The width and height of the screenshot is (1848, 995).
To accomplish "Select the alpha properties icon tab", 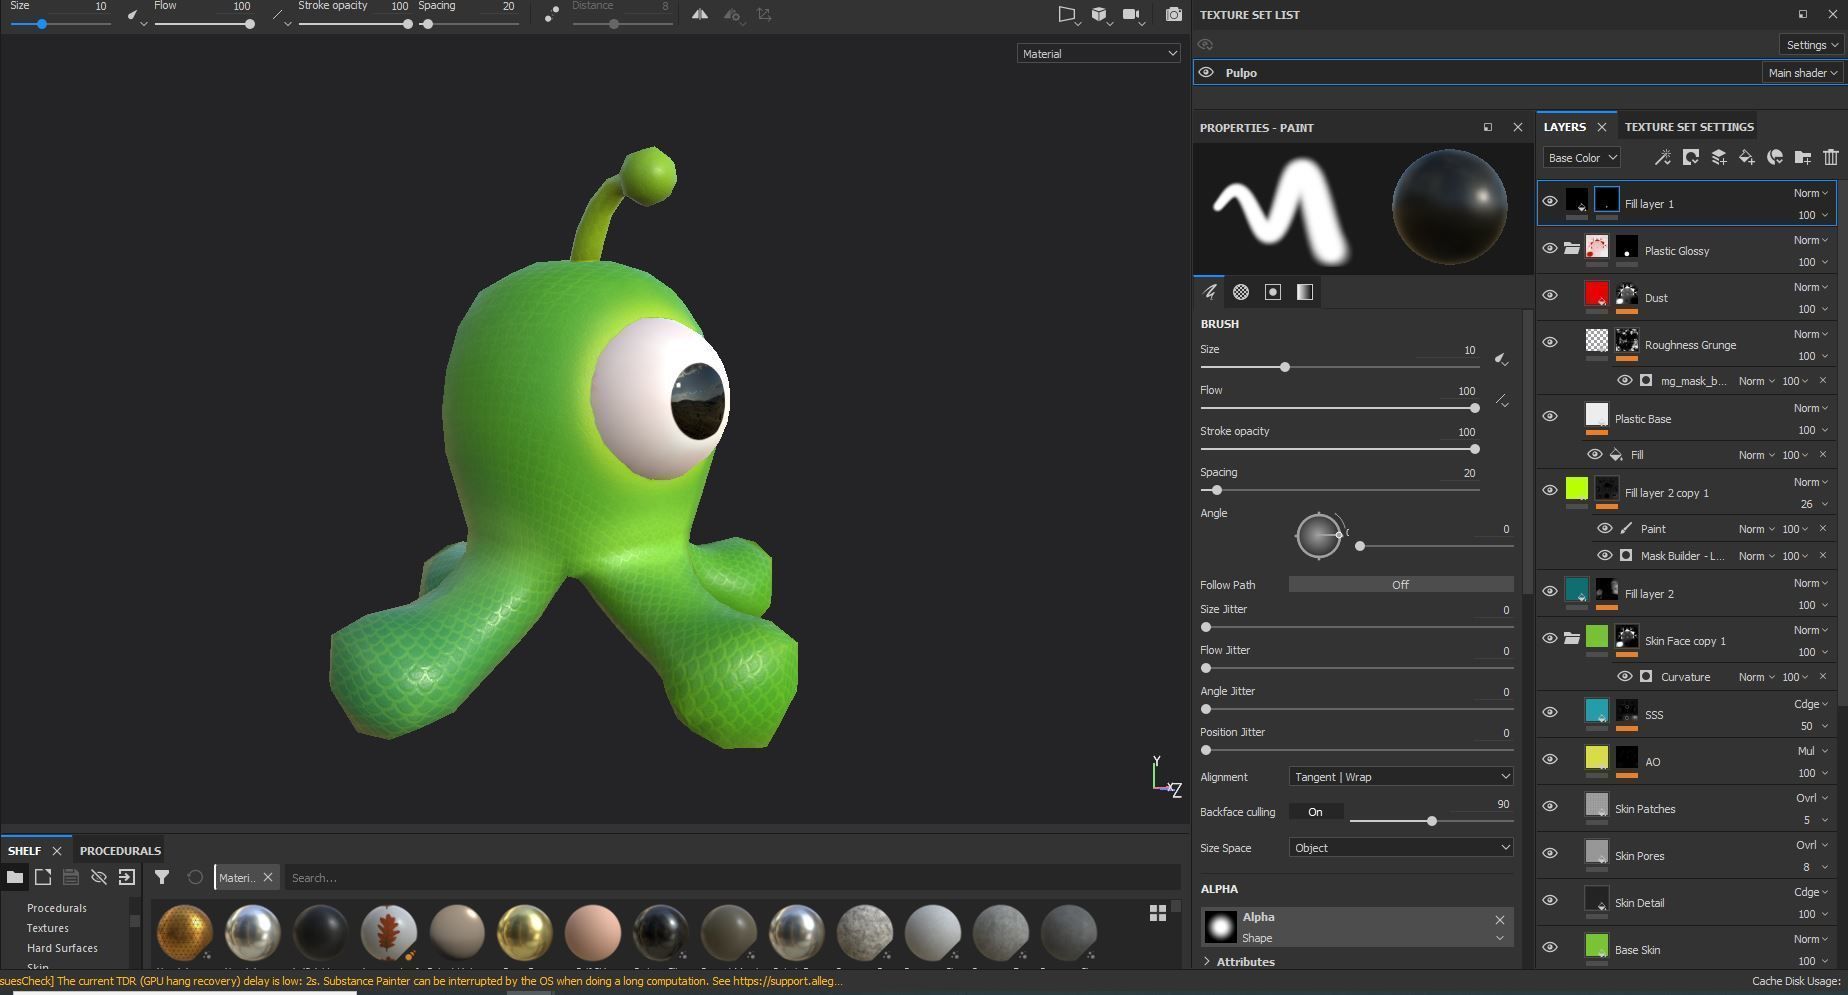I will pyautogui.click(x=1241, y=292).
